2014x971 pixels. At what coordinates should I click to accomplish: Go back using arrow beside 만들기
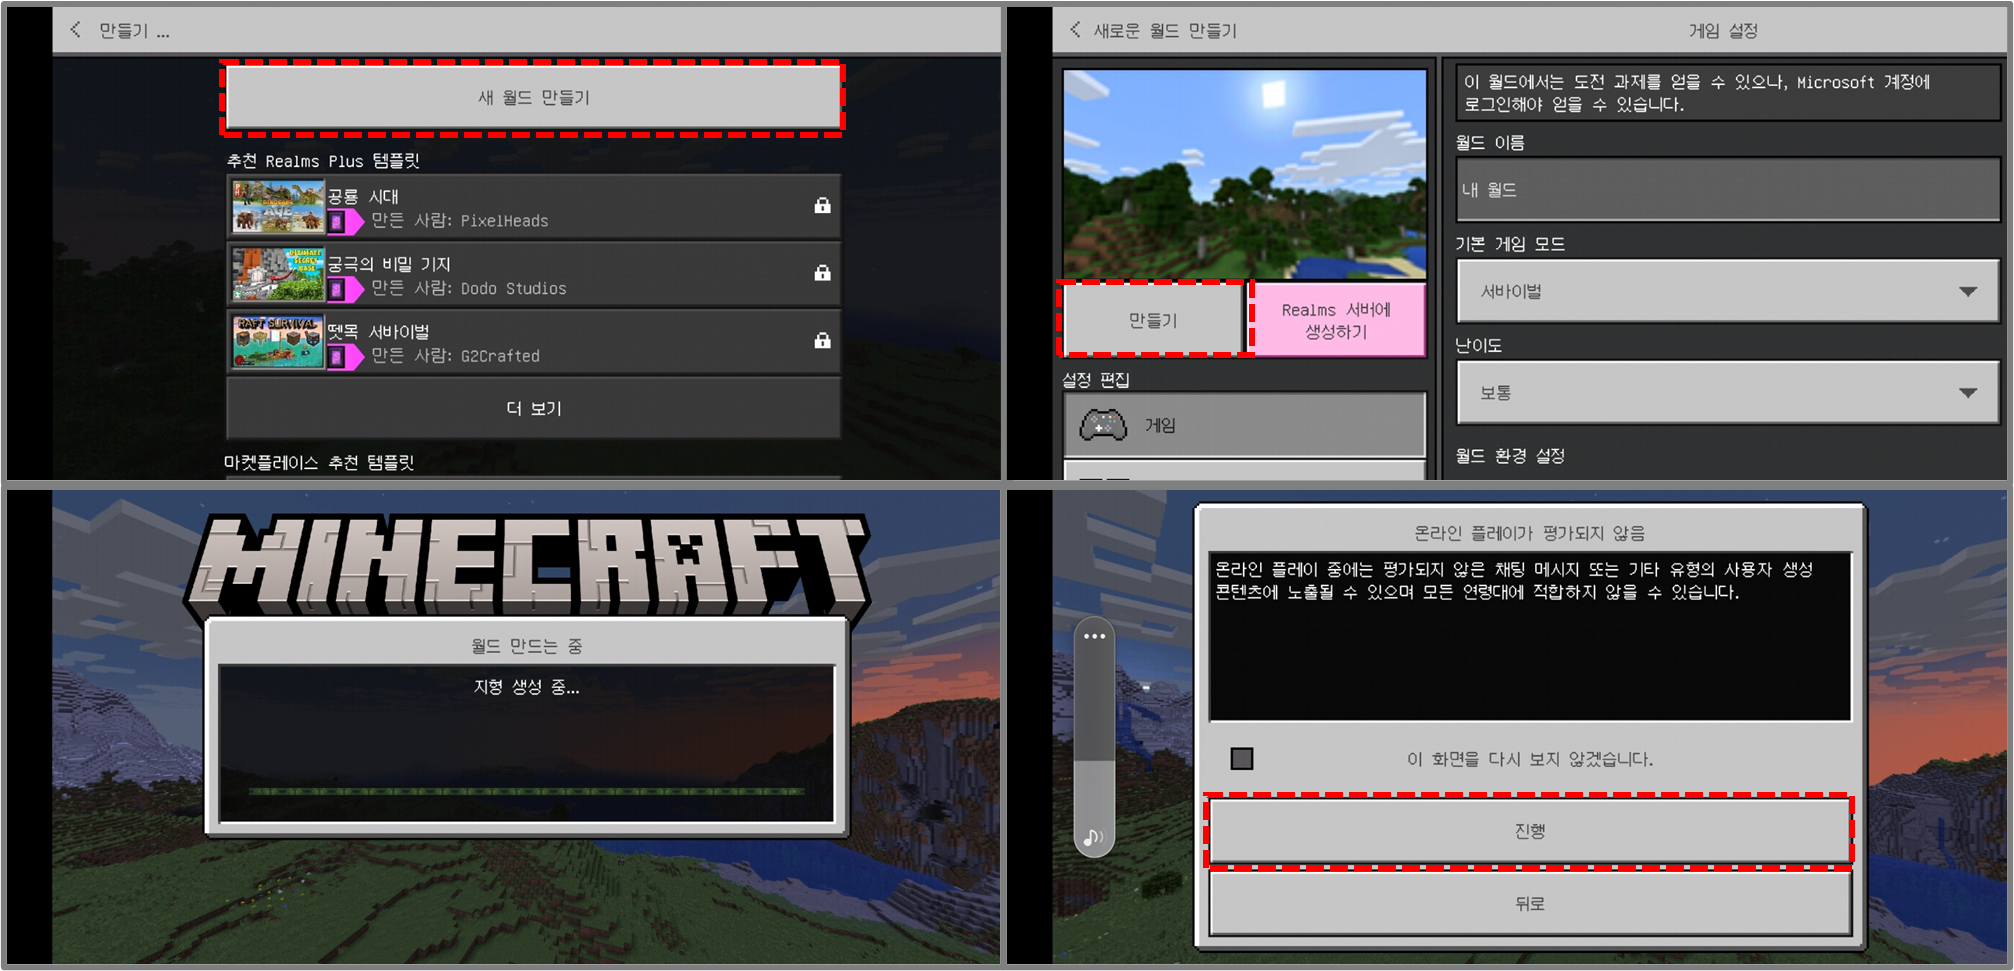tap(76, 30)
